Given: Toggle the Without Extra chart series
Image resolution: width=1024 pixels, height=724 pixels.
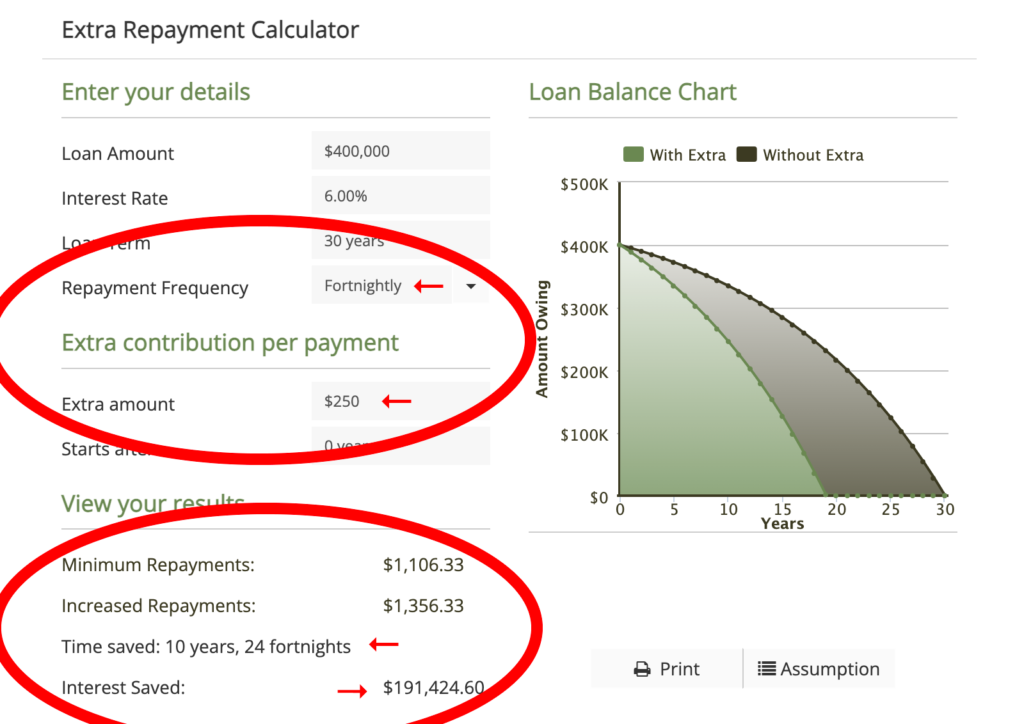Looking at the screenshot, I should point(800,155).
